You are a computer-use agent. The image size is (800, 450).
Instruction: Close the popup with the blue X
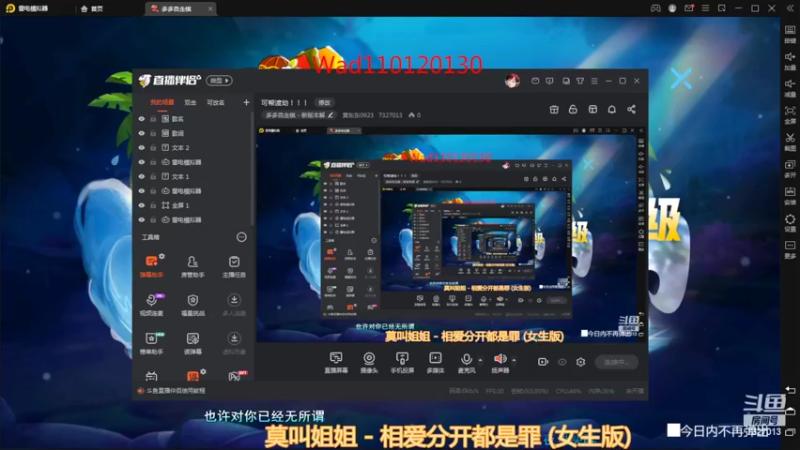pyautogui.click(x=681, y=79)
